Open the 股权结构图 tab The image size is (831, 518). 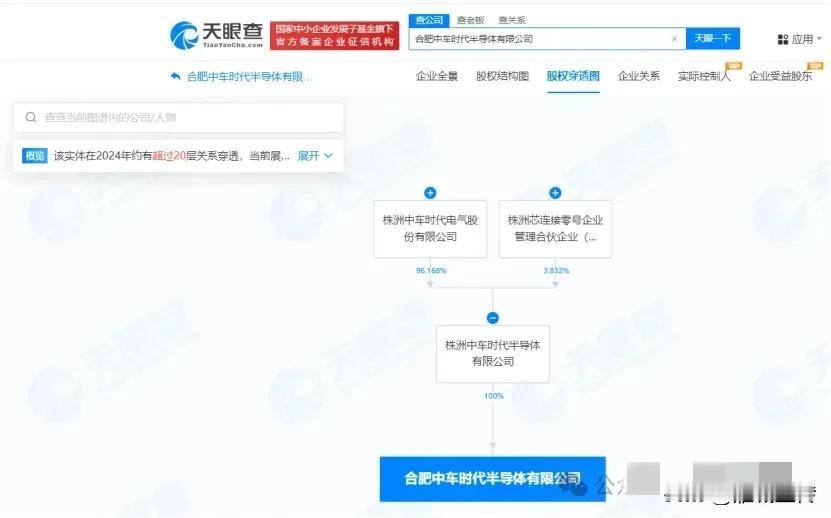pyautogui.click(x=502, y=76)
